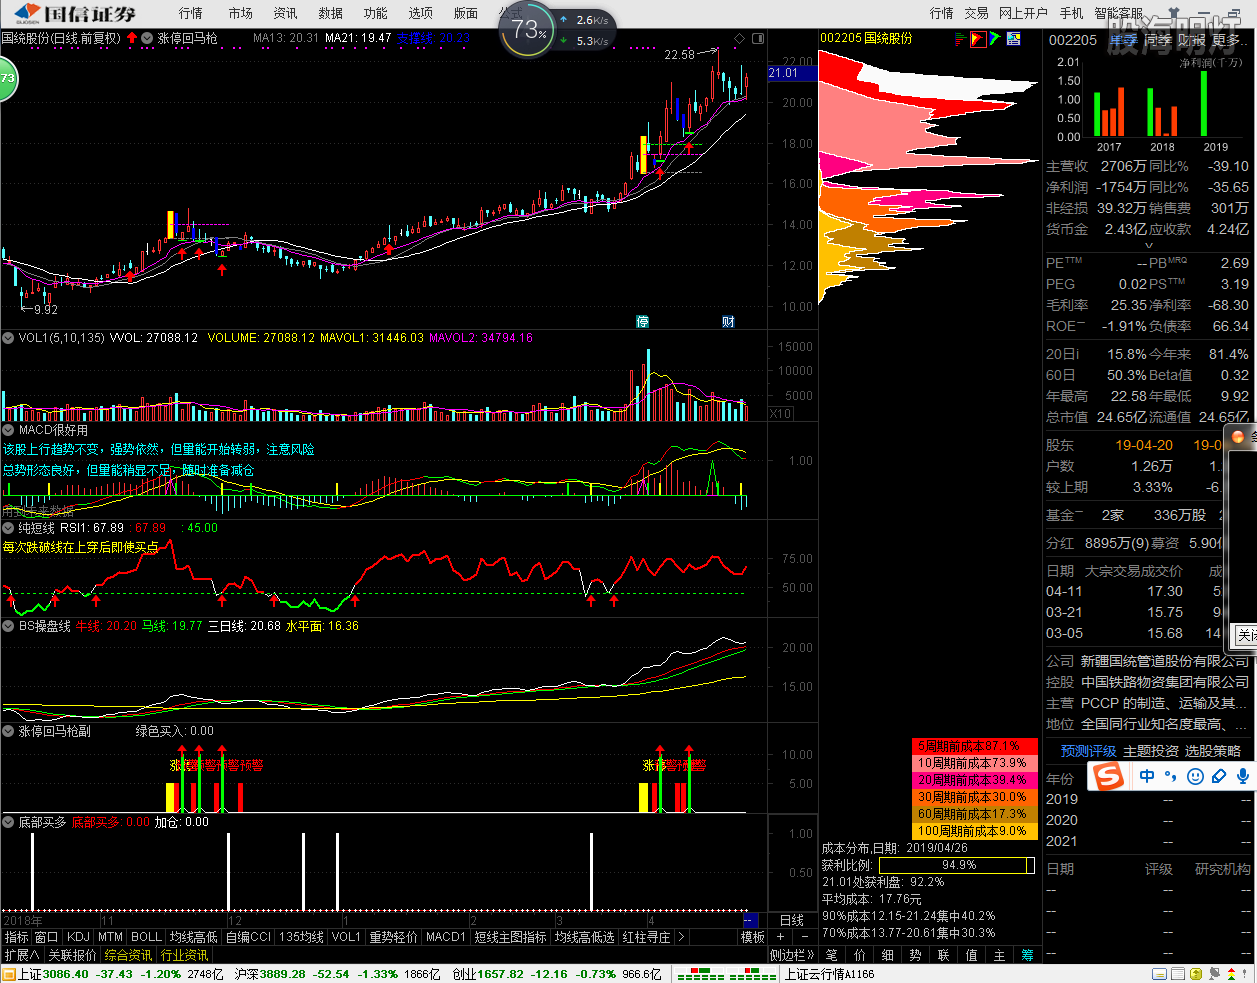The width and height of the screenshot is (1257, 983).
Task: Open Sogou emoji panel
Action: (x=1195, y=776)
